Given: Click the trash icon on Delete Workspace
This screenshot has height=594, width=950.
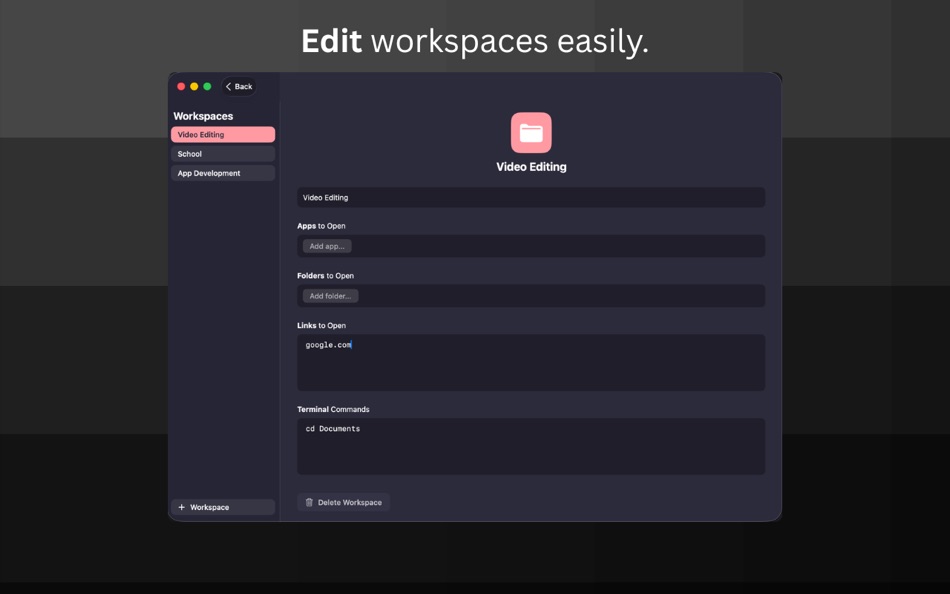Looking at the screenshot, I should [x=310, y=502].
